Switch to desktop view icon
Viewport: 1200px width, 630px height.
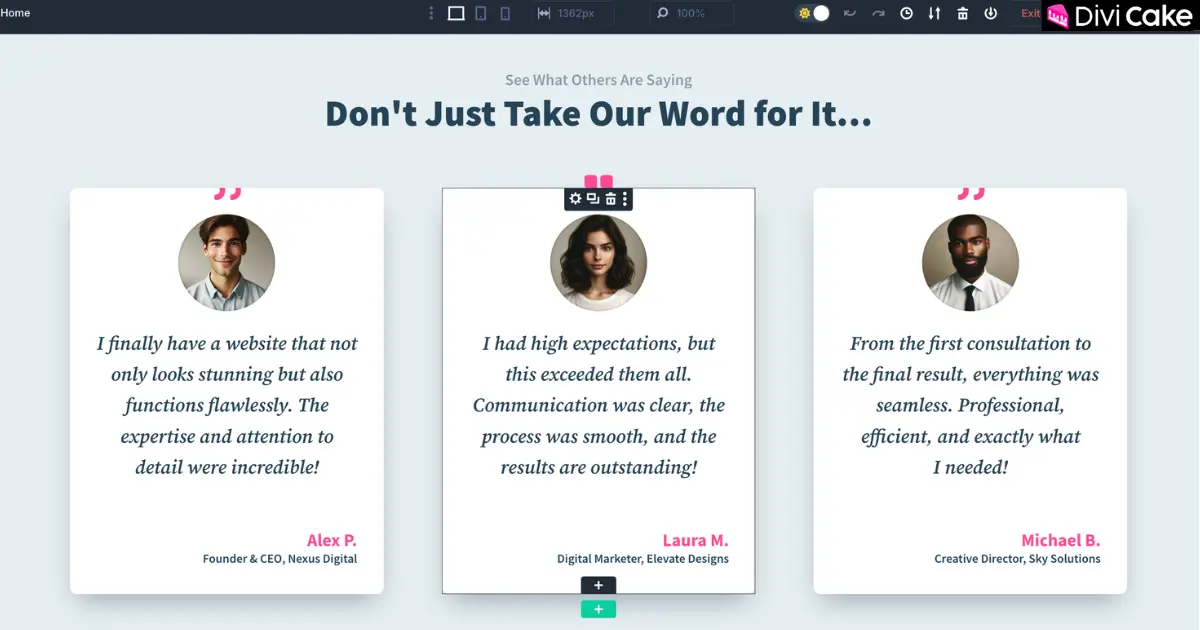click(456, 13)
